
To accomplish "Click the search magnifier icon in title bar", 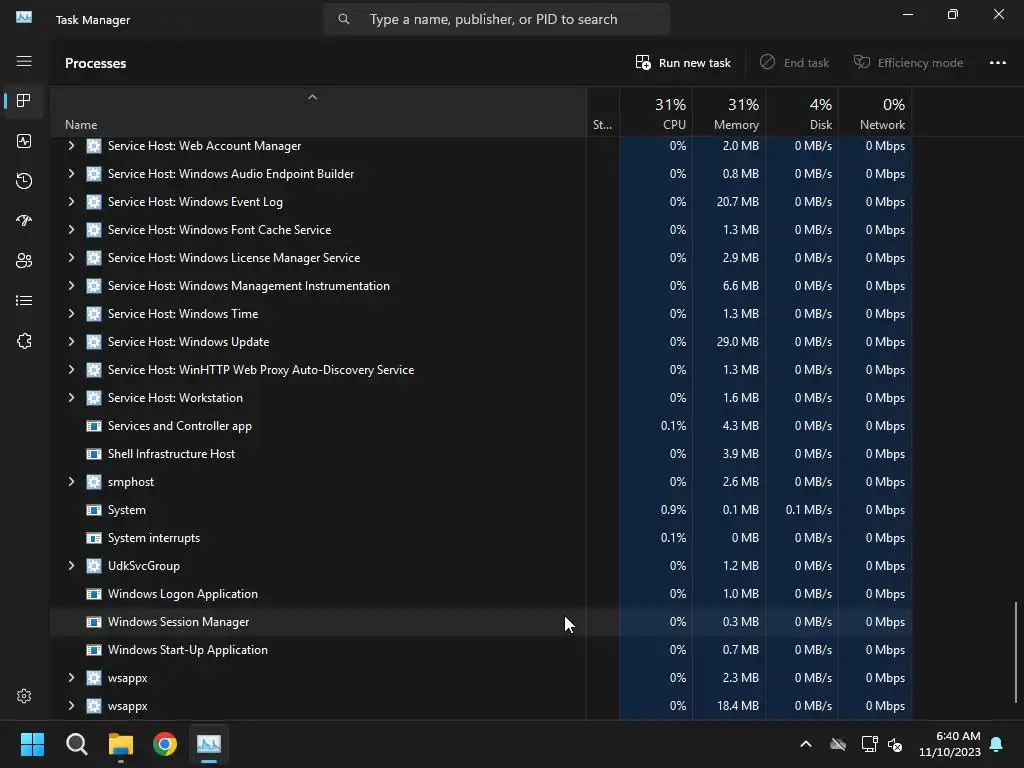I will [344, 19].
